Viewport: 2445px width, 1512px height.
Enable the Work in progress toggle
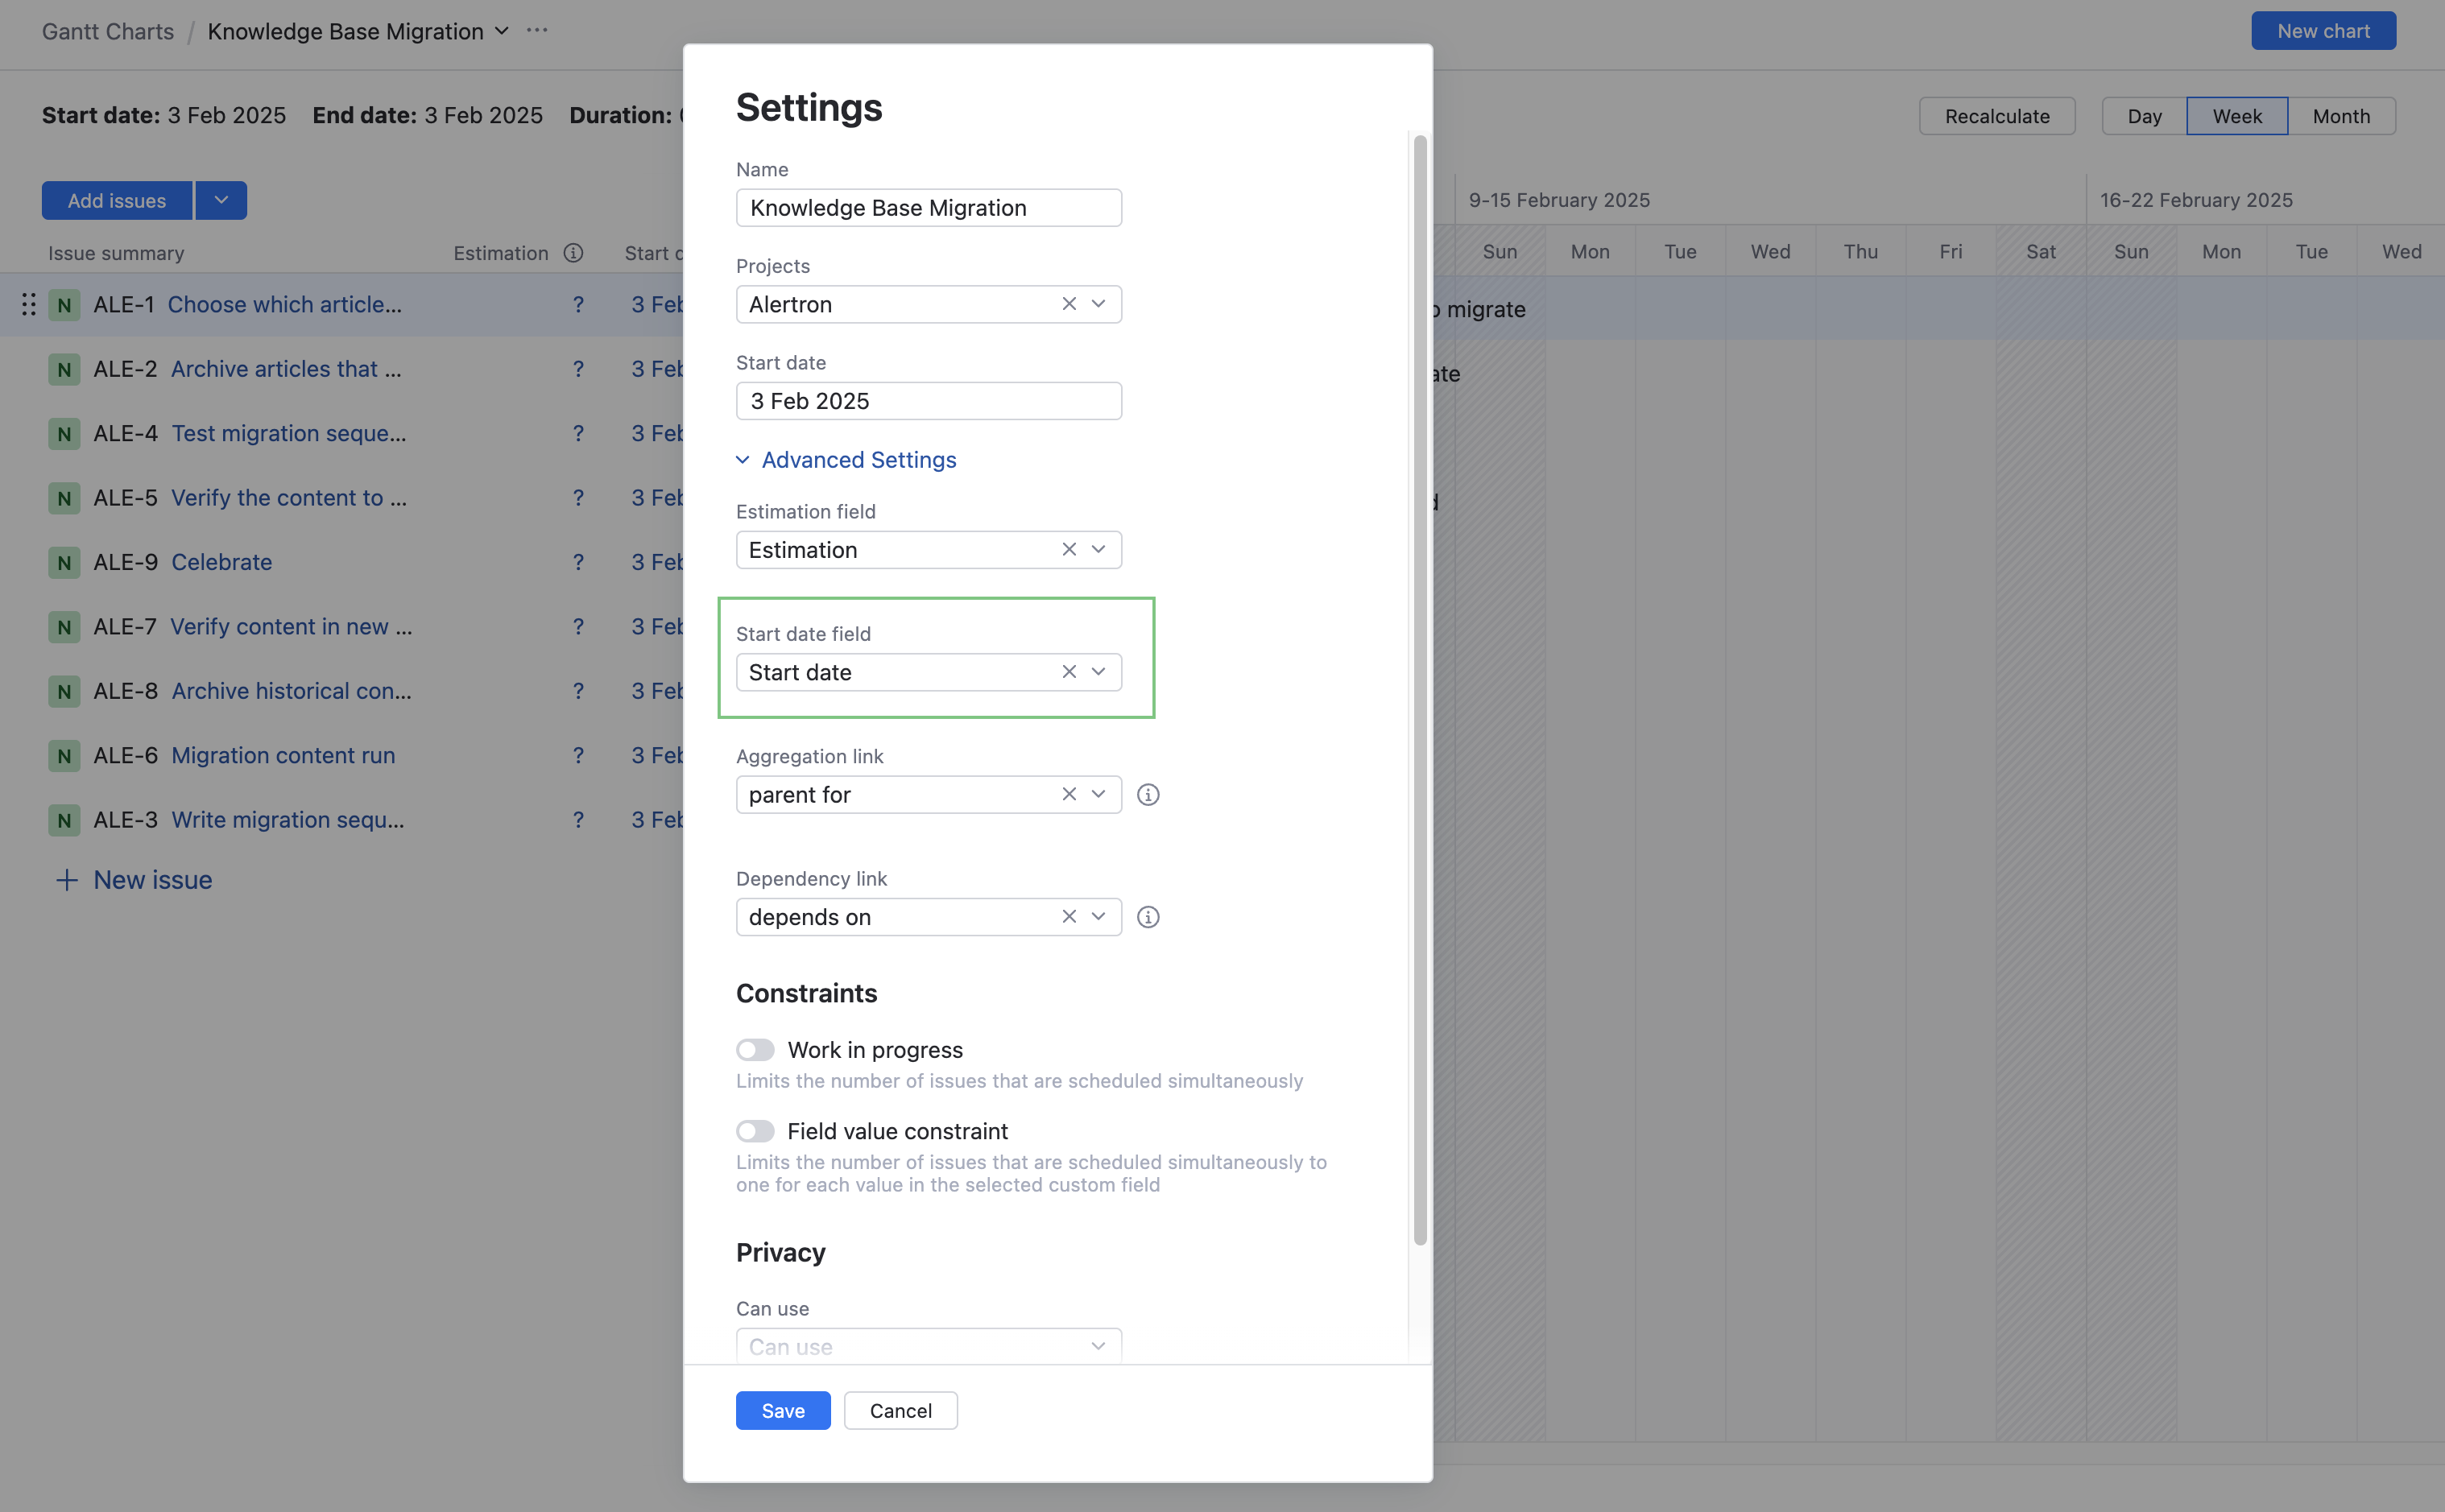click(755, 1050)
